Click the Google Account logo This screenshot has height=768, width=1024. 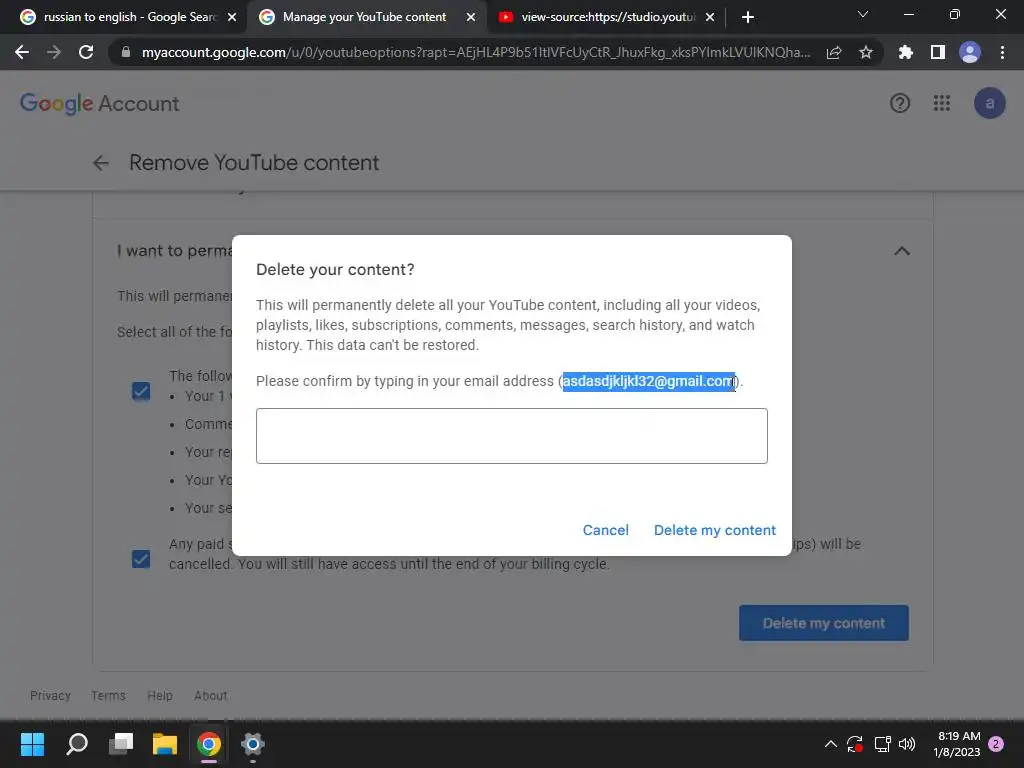99,103
